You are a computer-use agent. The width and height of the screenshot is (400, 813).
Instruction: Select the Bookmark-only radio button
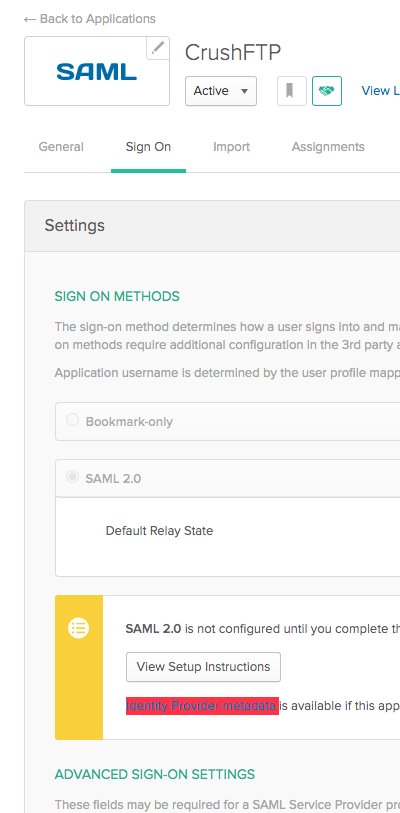[73, 420]
